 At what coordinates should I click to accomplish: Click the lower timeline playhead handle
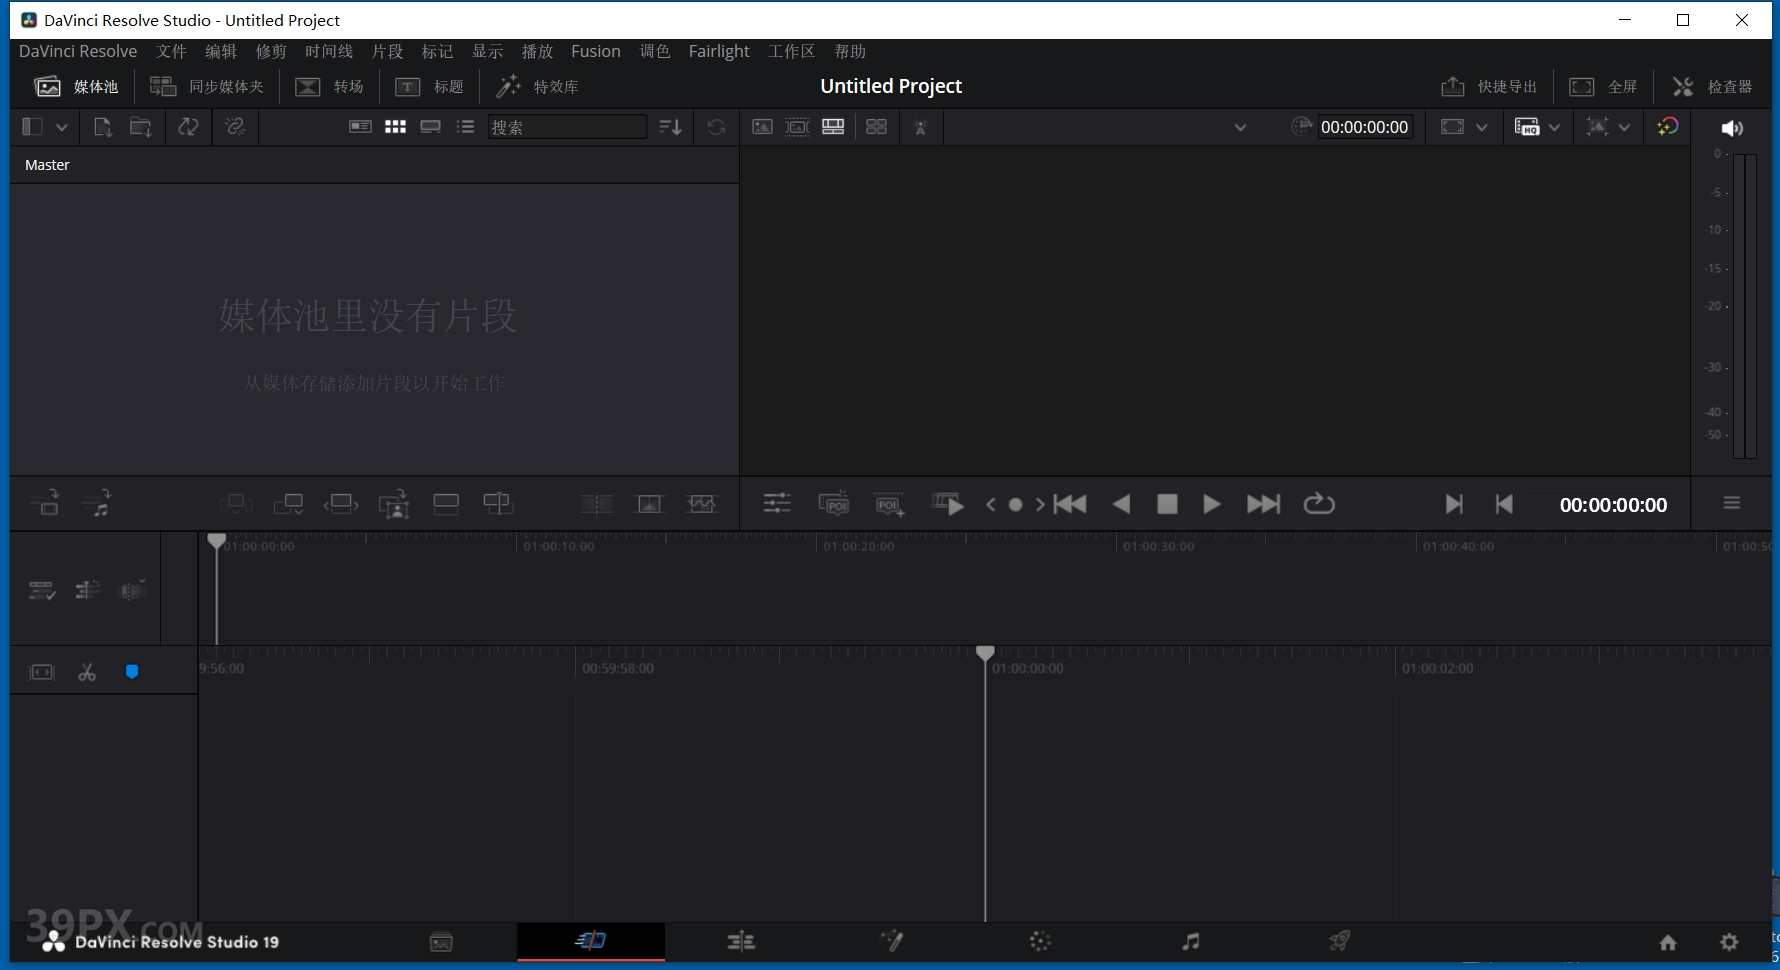tap(985, 653)
